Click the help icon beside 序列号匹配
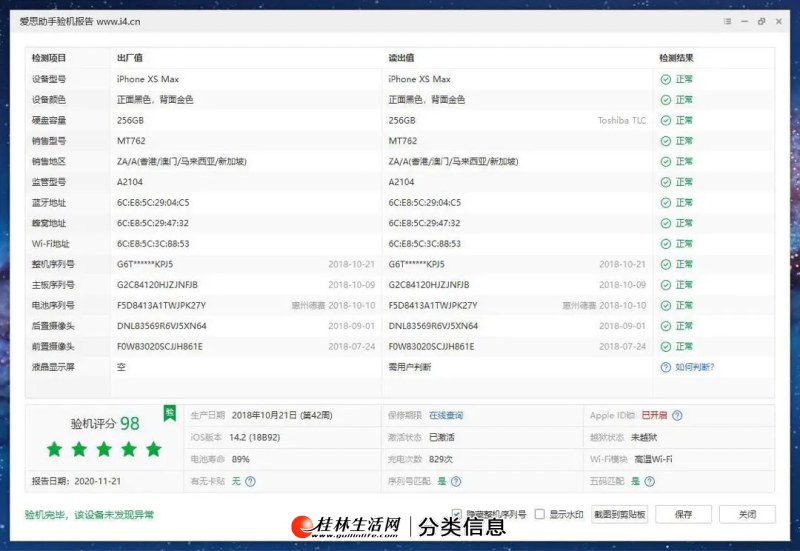800x551 pixels. click(x=456, y=481)
